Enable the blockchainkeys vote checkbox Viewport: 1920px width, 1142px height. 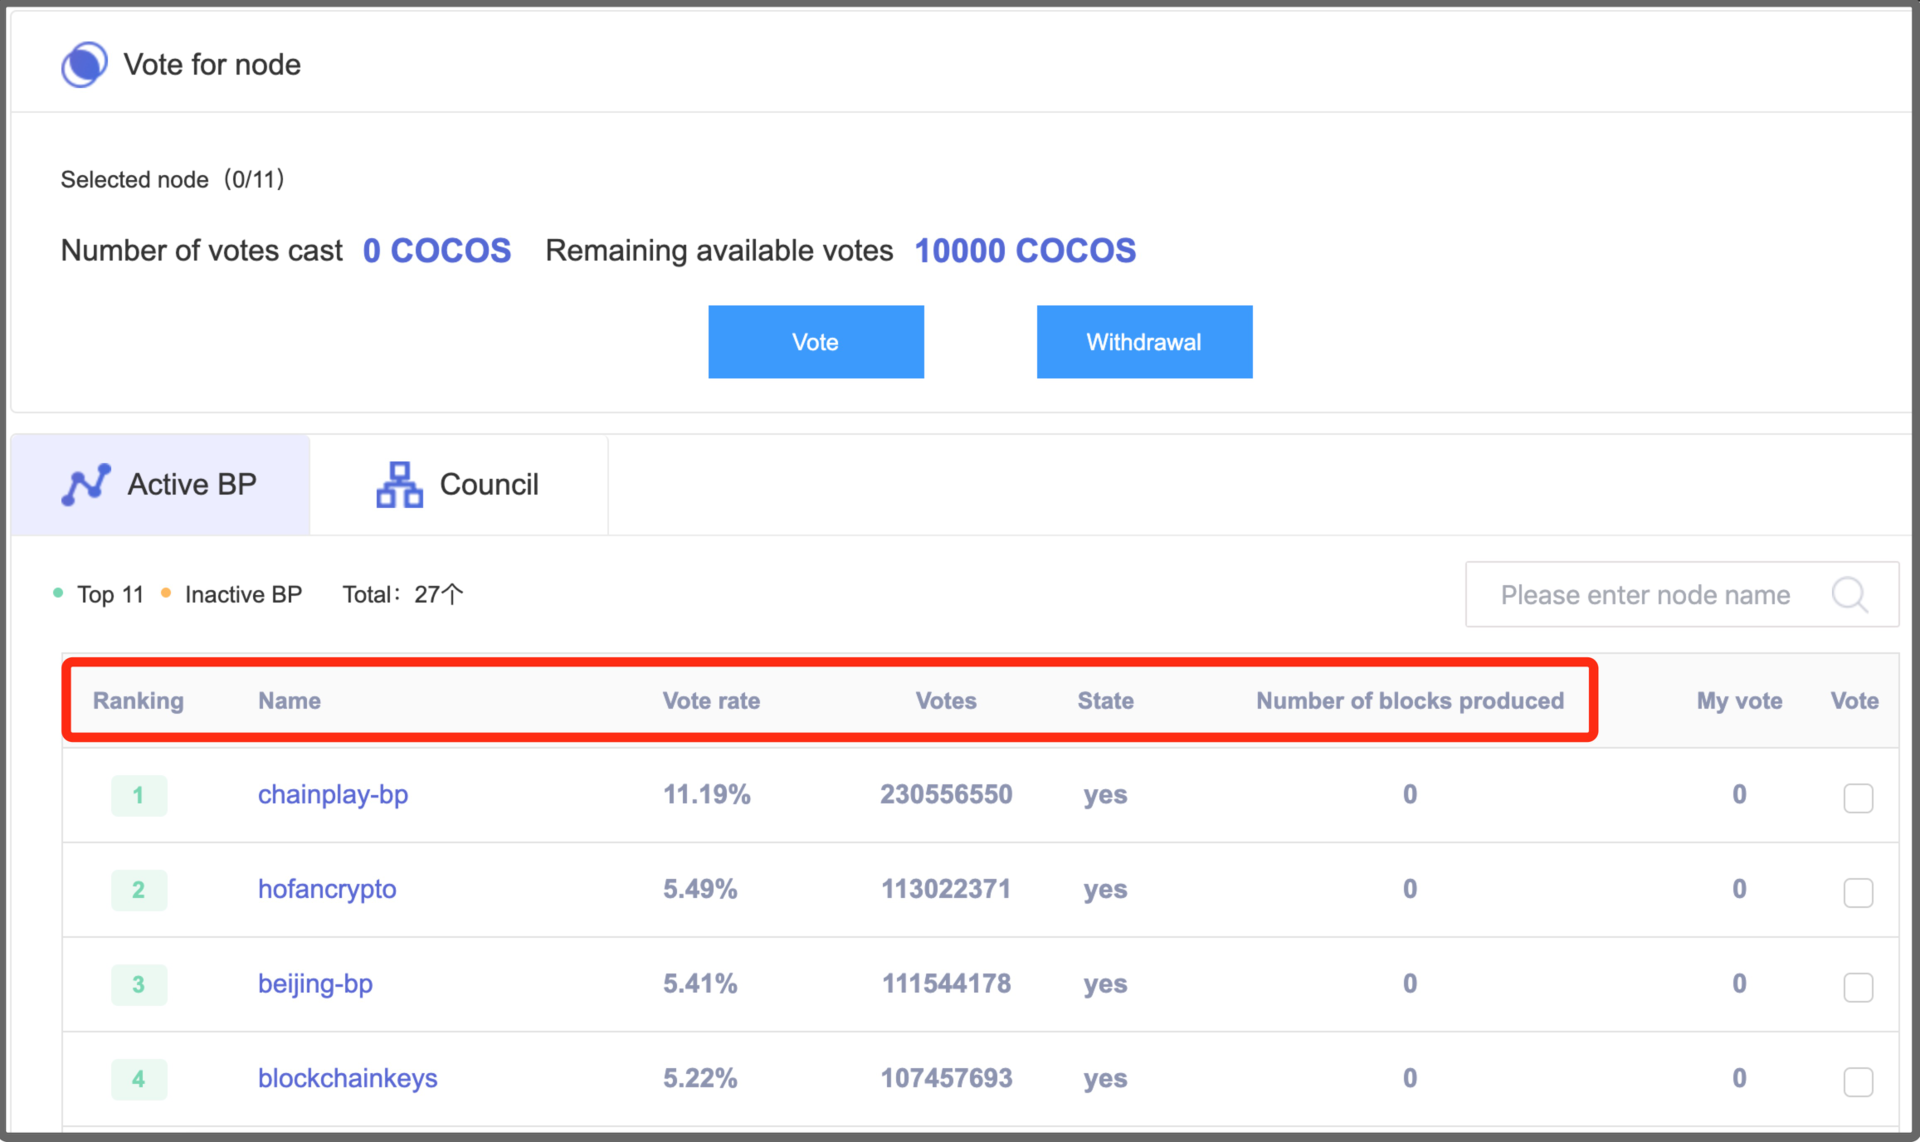[x=1857, y=1081]
